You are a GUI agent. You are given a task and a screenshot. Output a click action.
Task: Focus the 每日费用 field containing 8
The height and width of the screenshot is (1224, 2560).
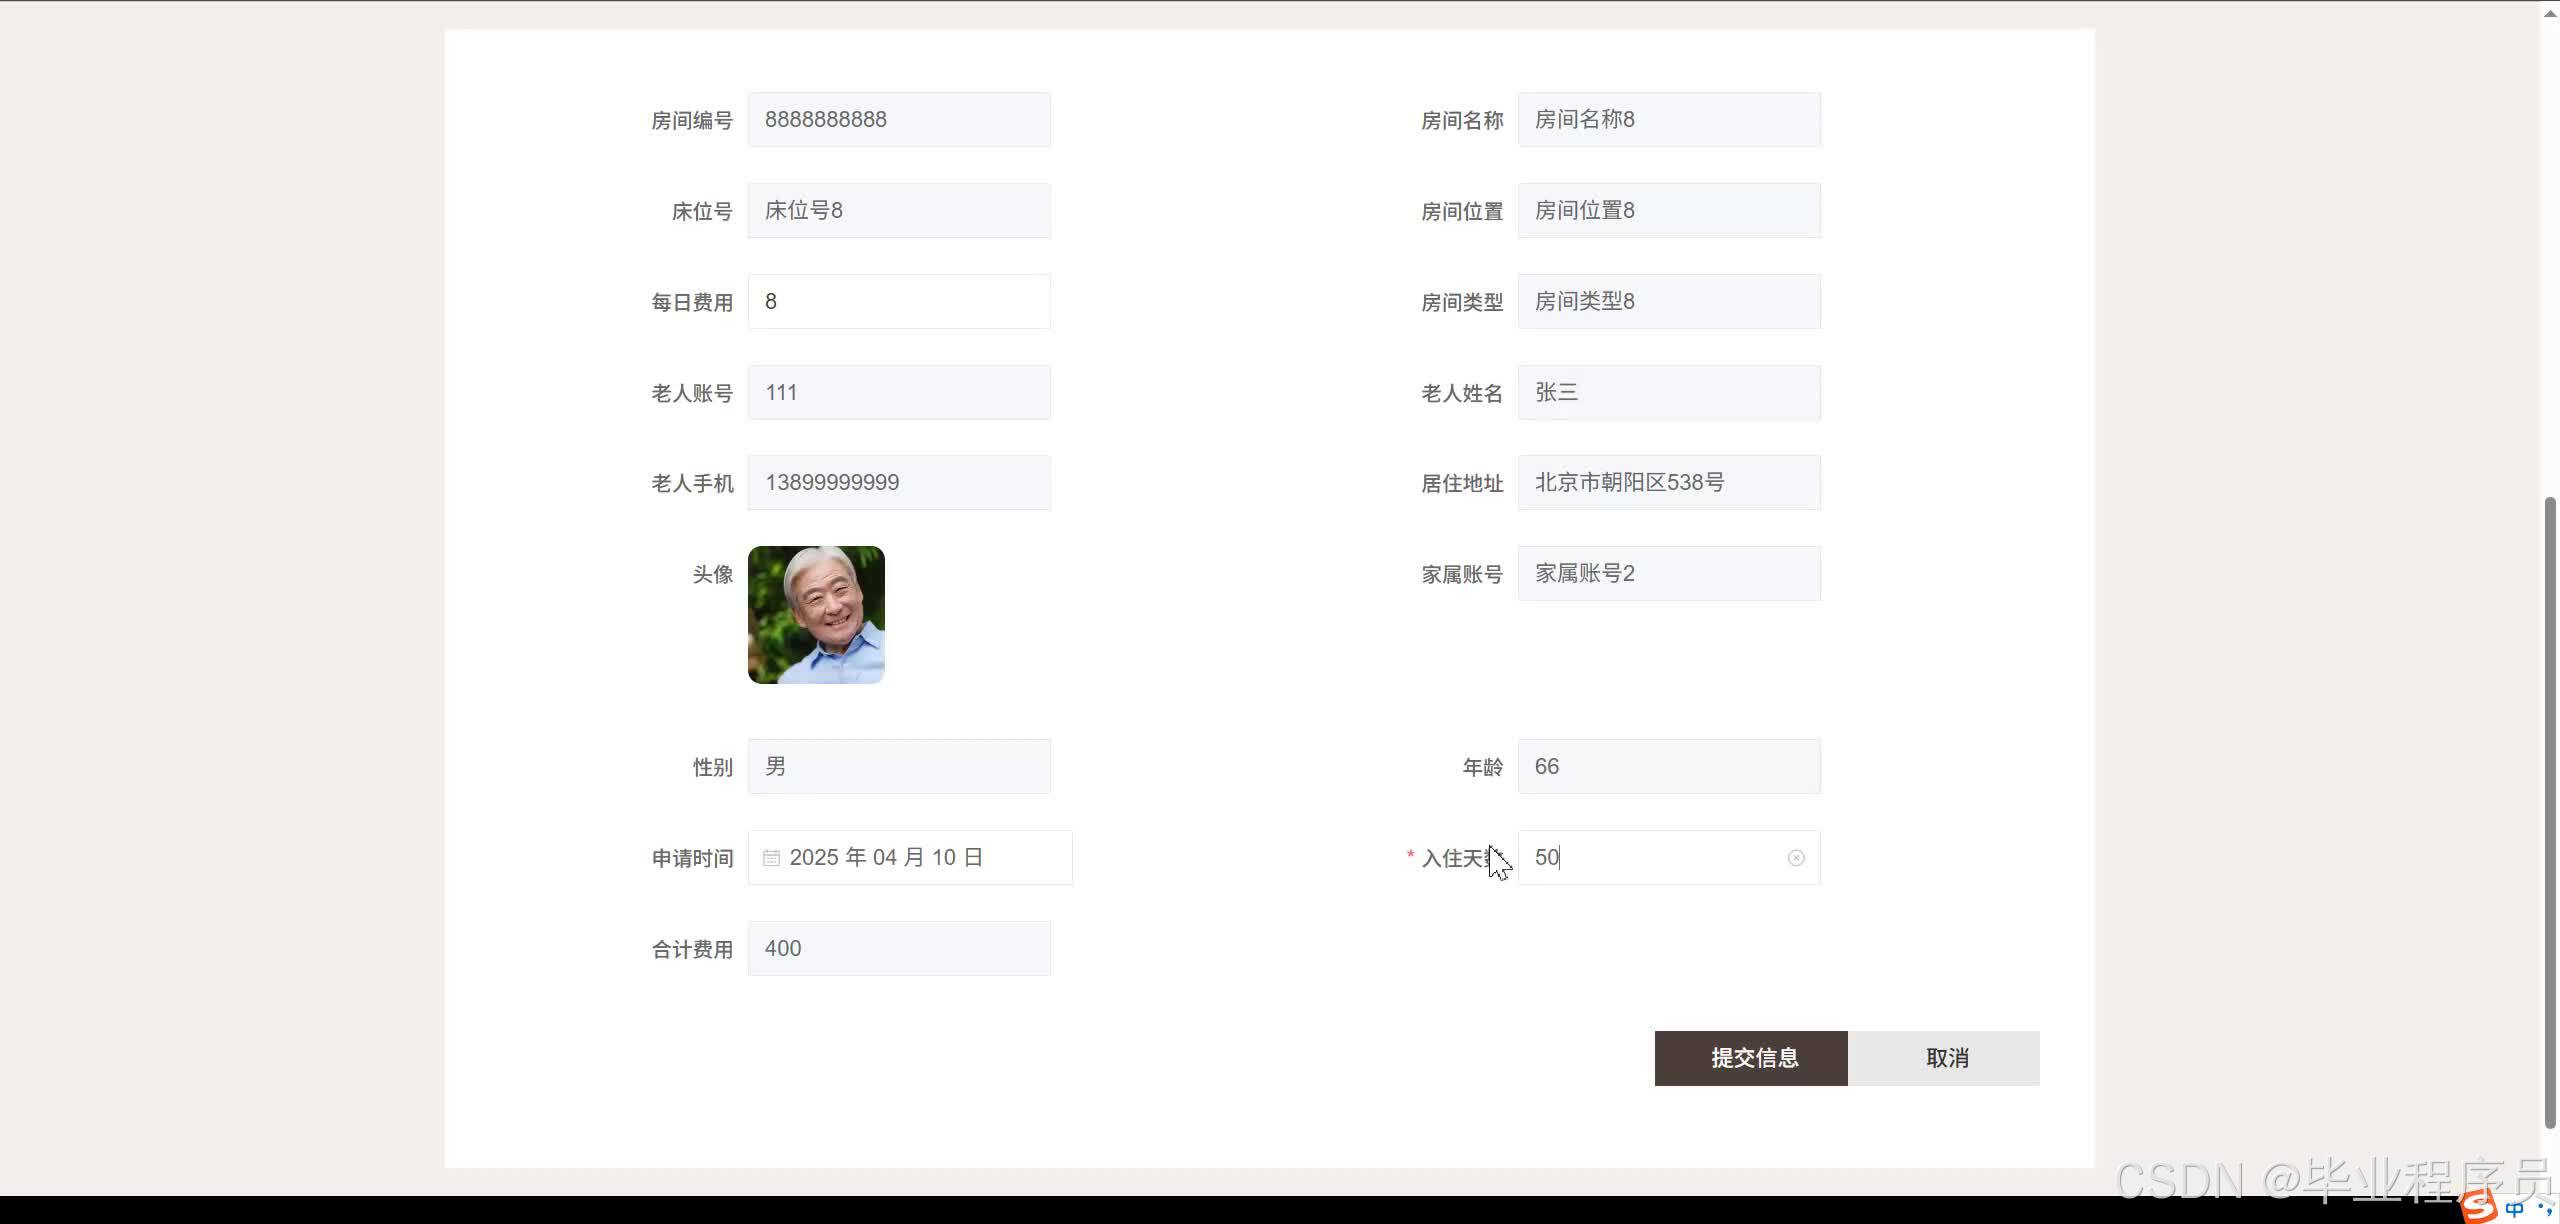[x=897, y=301]
